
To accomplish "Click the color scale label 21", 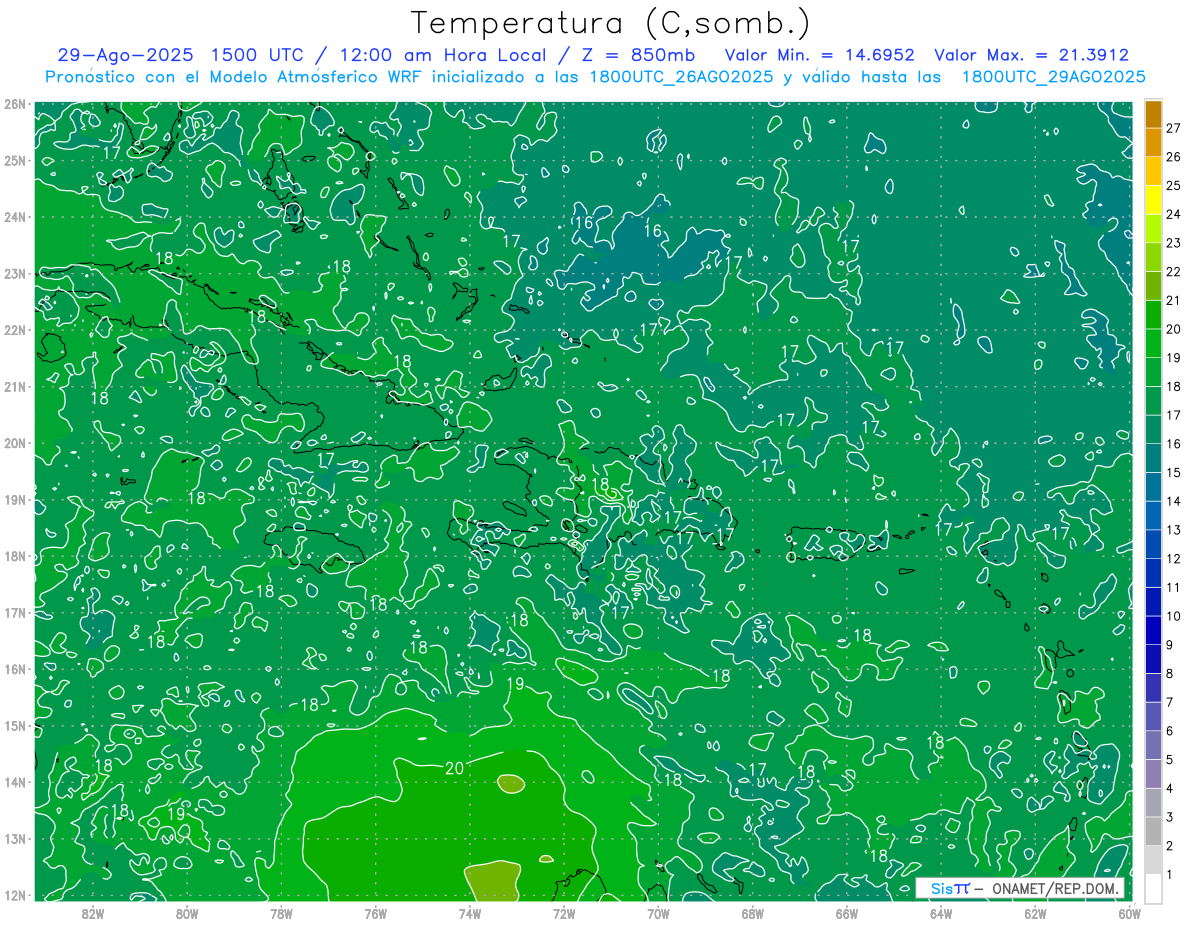I will 1174,300.
